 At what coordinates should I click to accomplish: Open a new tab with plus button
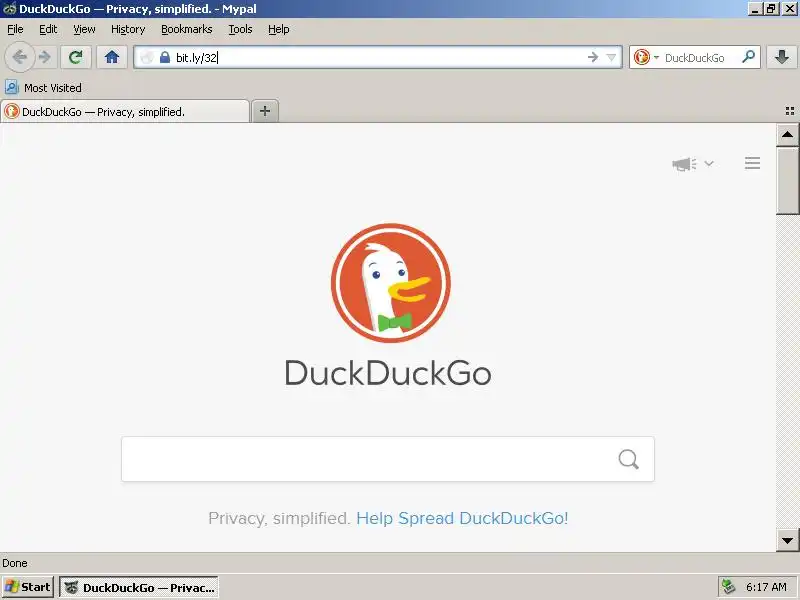click(265, 111)
